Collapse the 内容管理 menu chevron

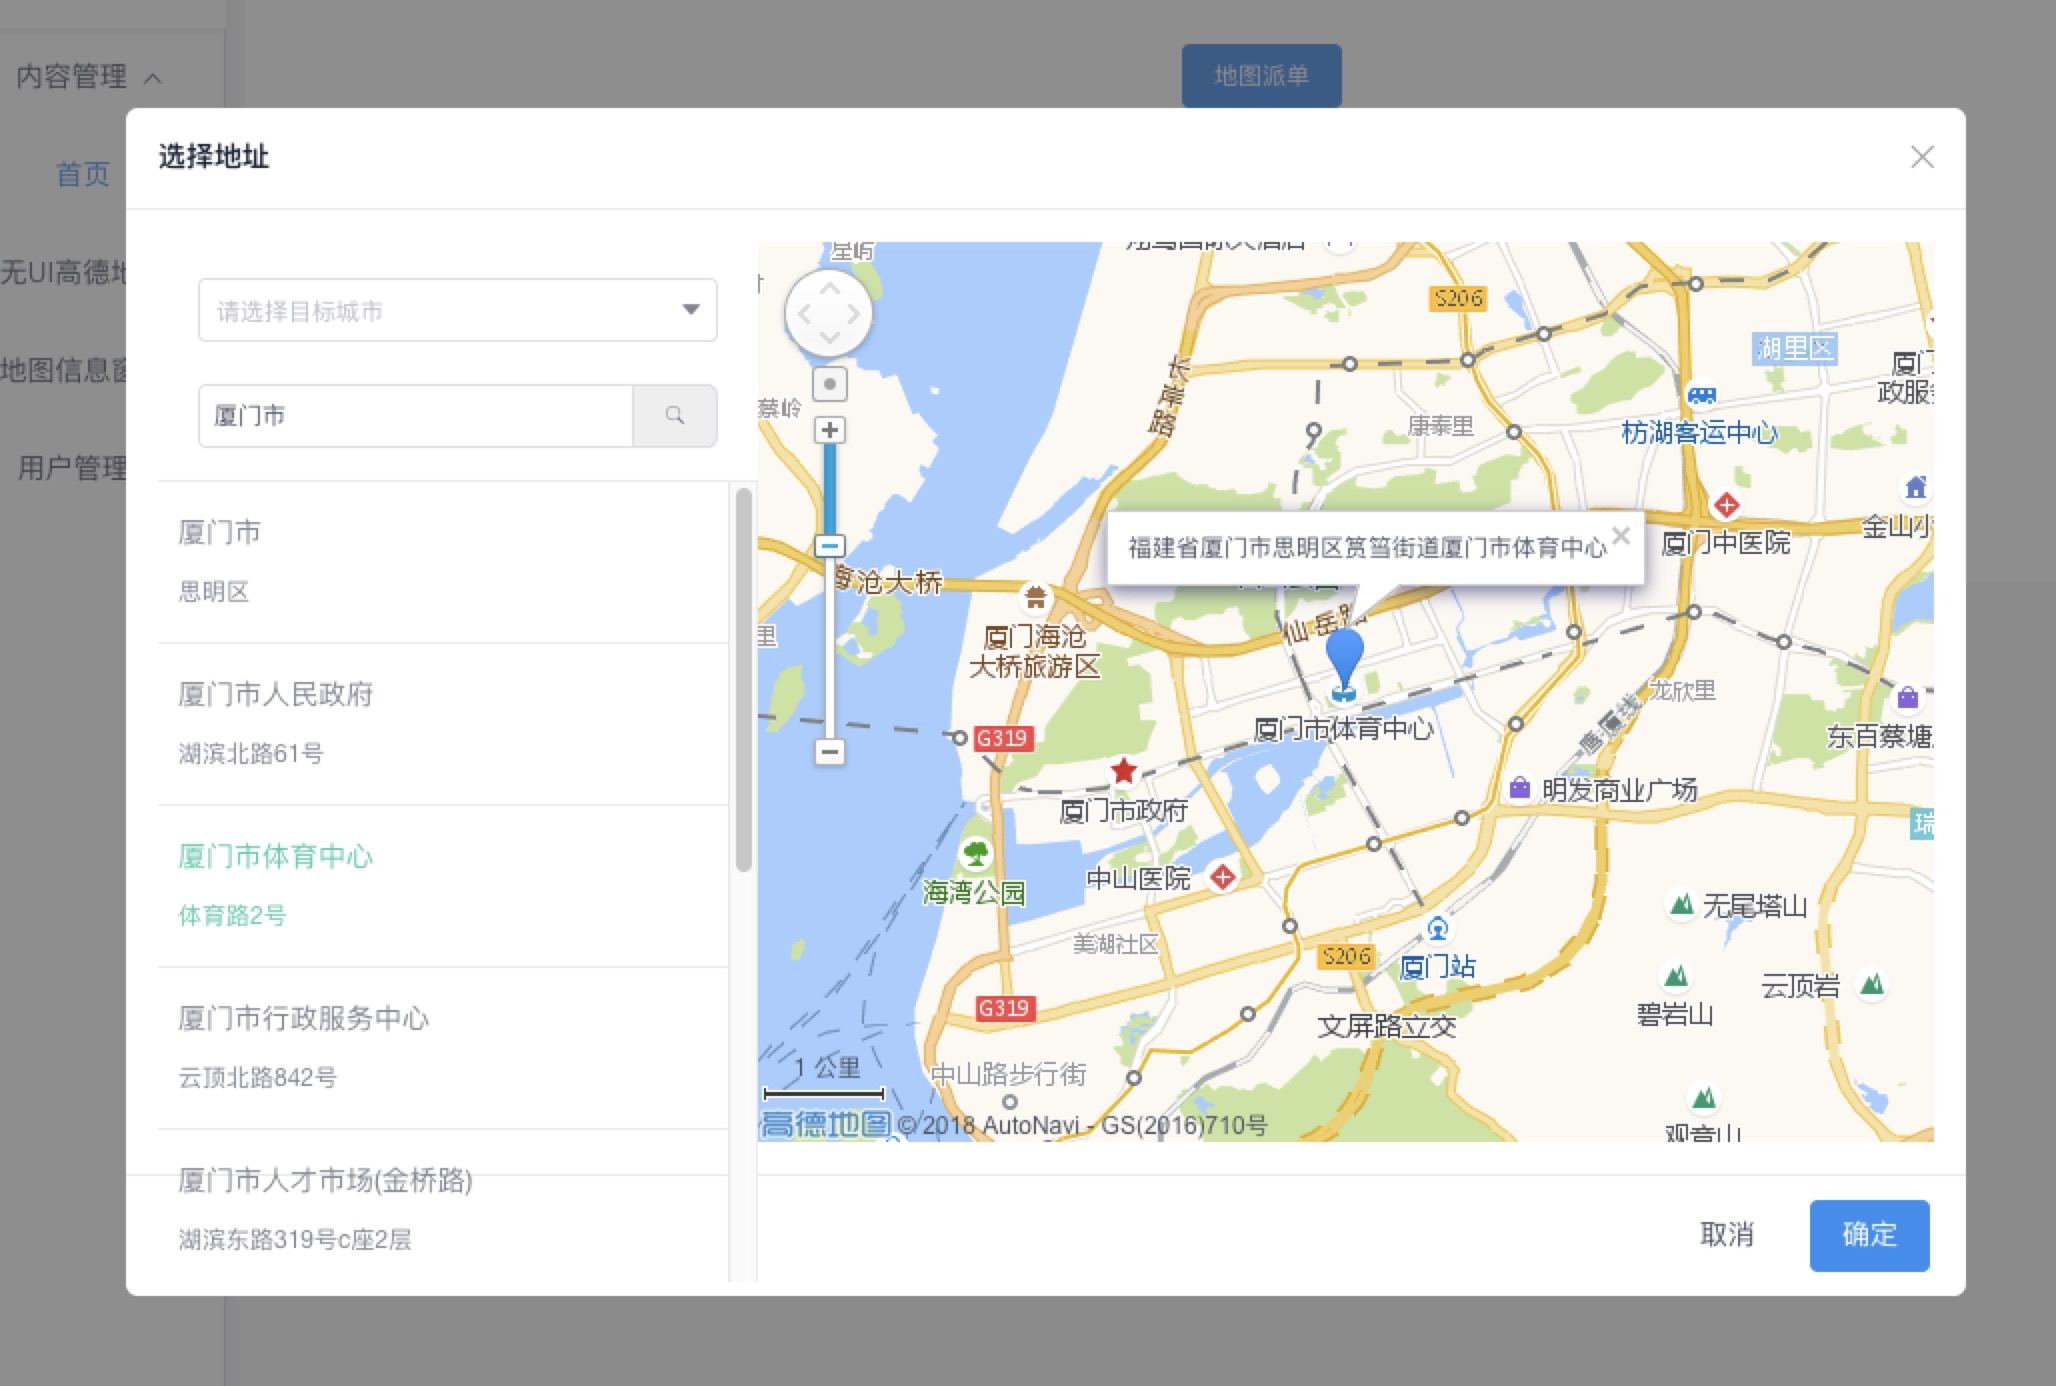(153, 78)
